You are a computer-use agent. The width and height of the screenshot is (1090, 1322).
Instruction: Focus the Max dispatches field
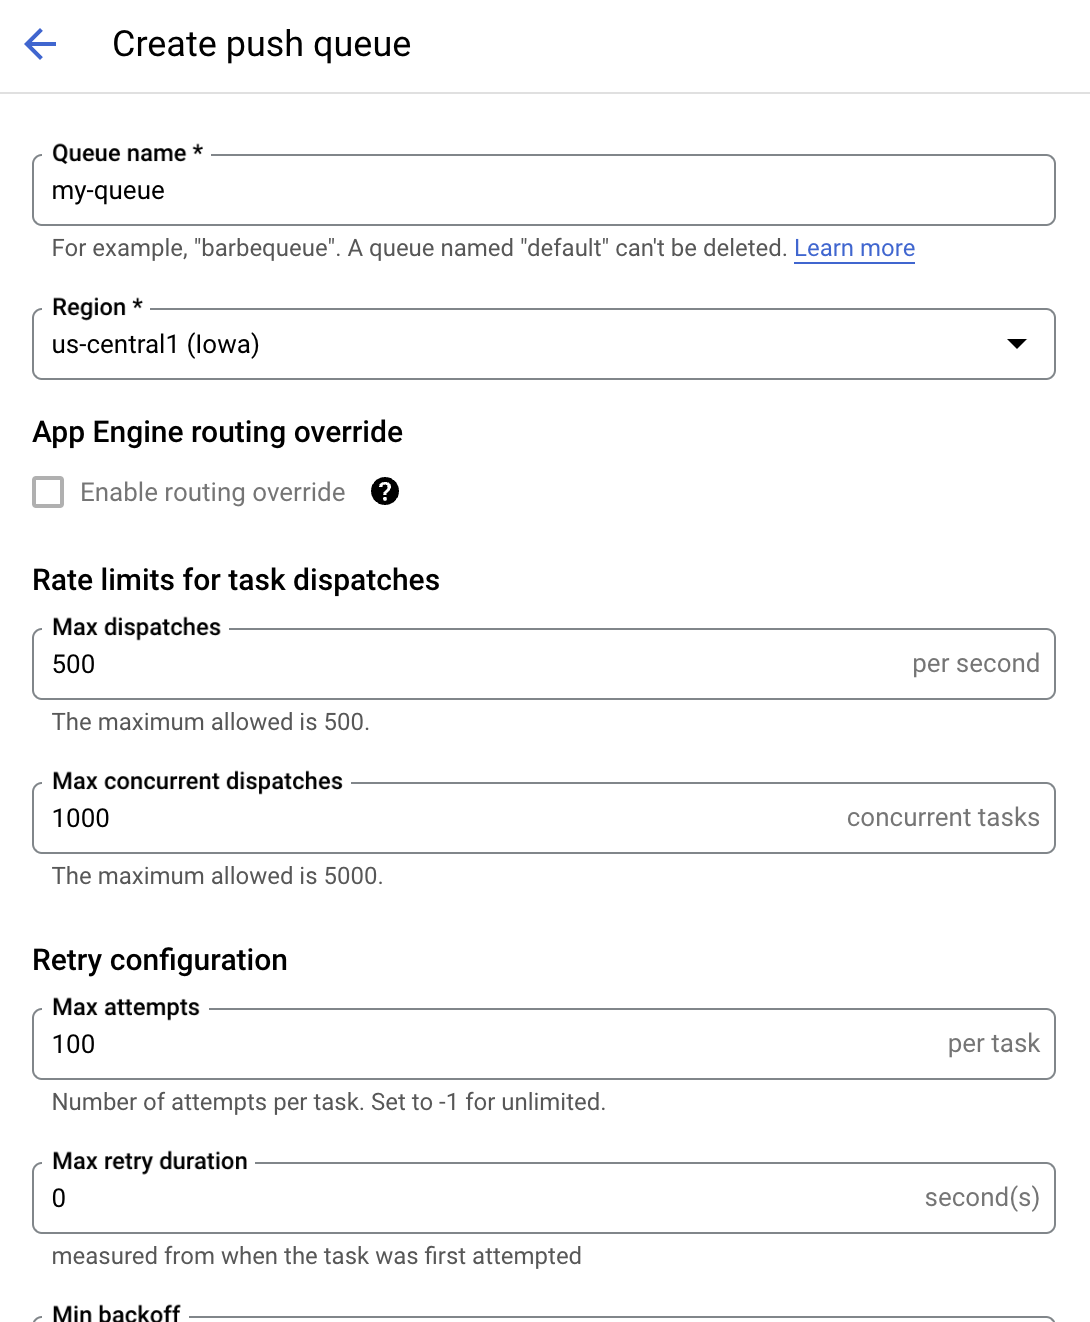(544, 664)
